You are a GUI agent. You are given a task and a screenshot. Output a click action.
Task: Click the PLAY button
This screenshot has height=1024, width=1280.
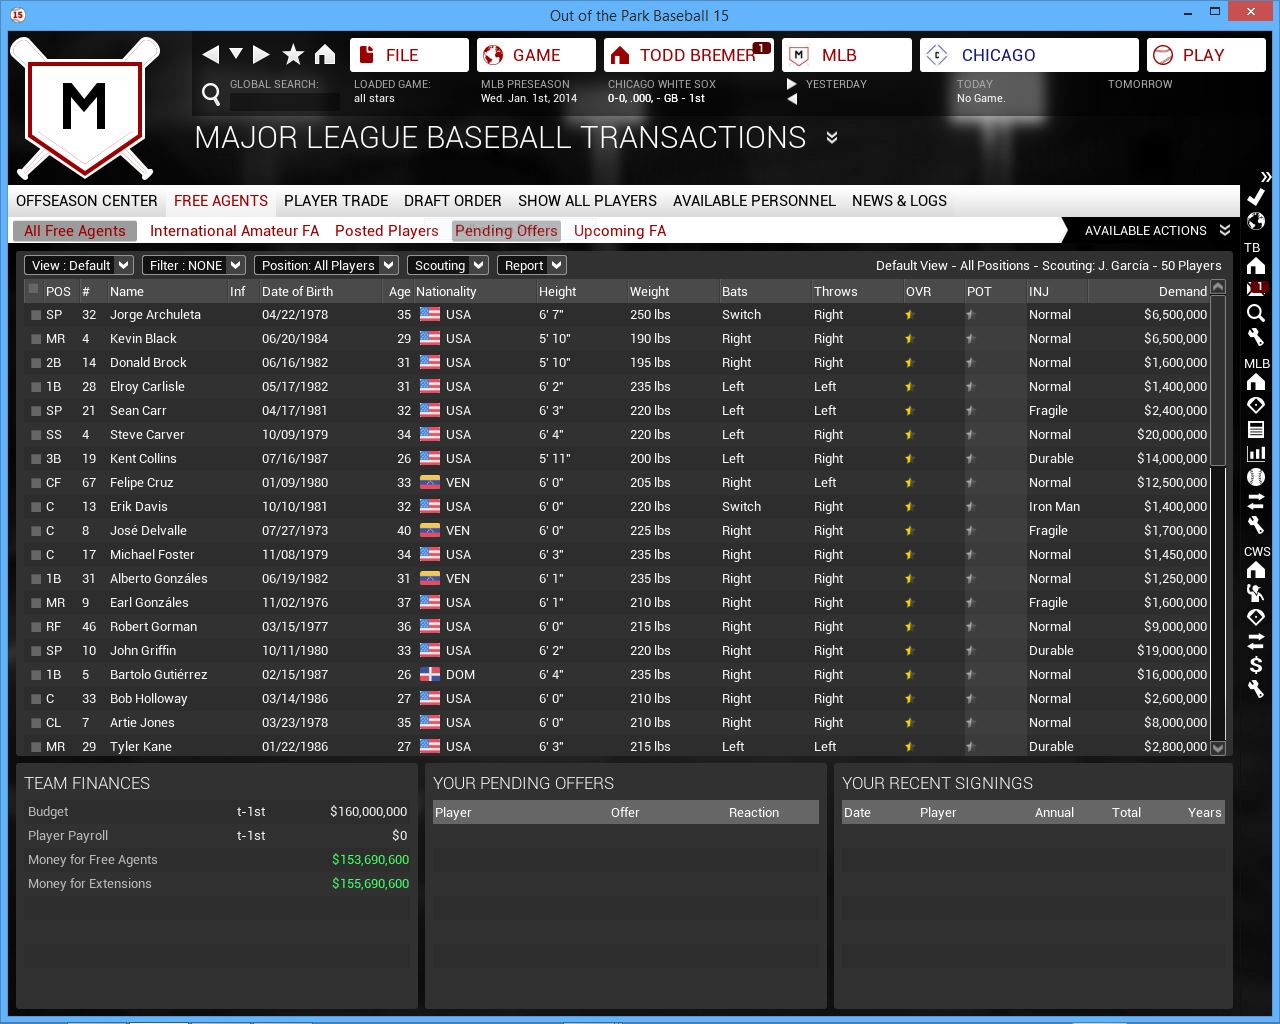click(1205, 55)
